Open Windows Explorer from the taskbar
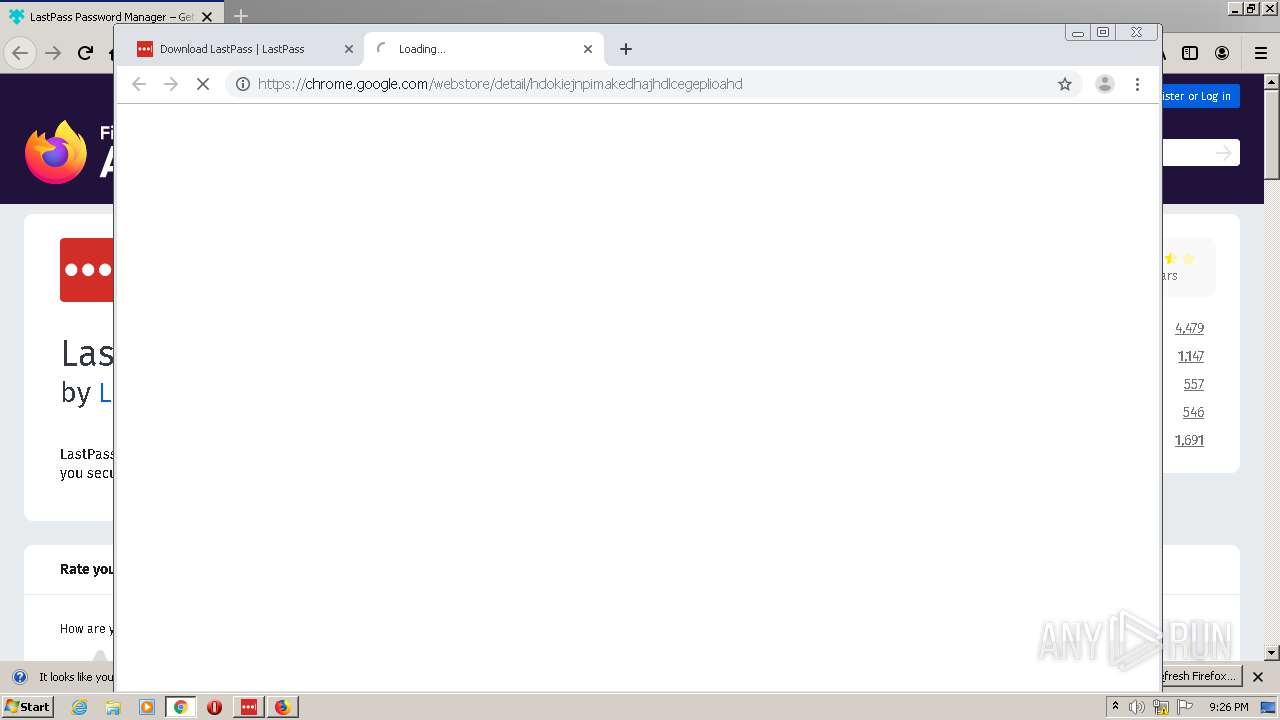Screen dimensions: 1280x720 pos(113,707)
